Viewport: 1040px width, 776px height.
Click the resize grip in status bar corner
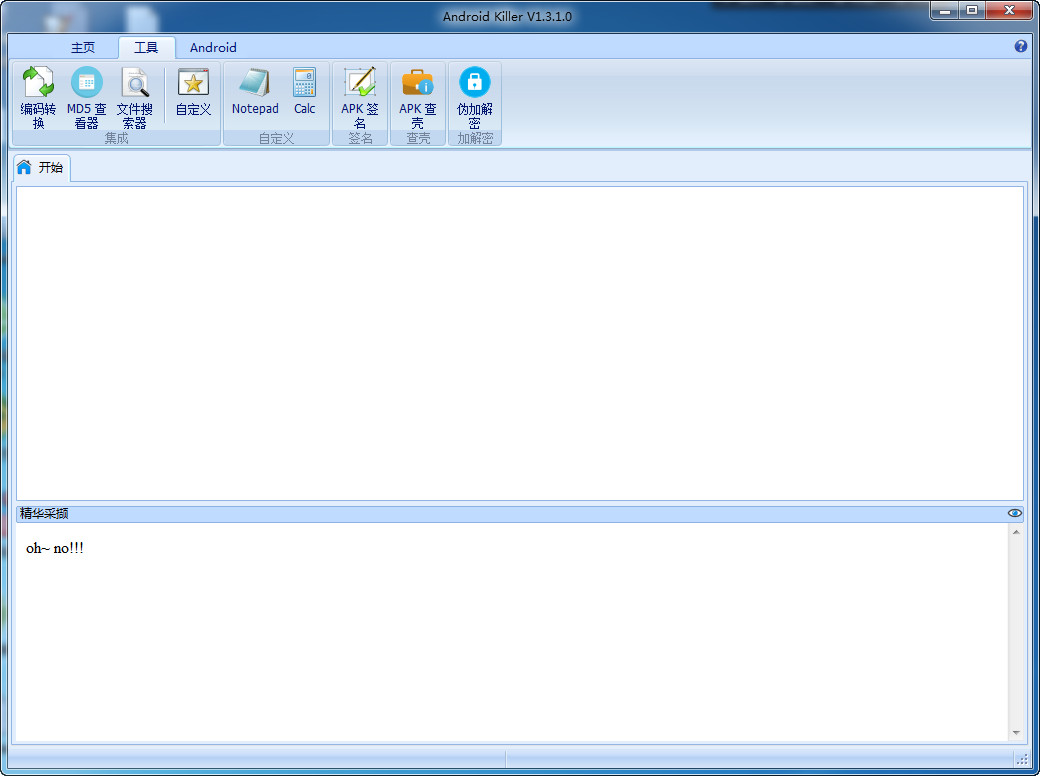click(x=1022, y=759)
